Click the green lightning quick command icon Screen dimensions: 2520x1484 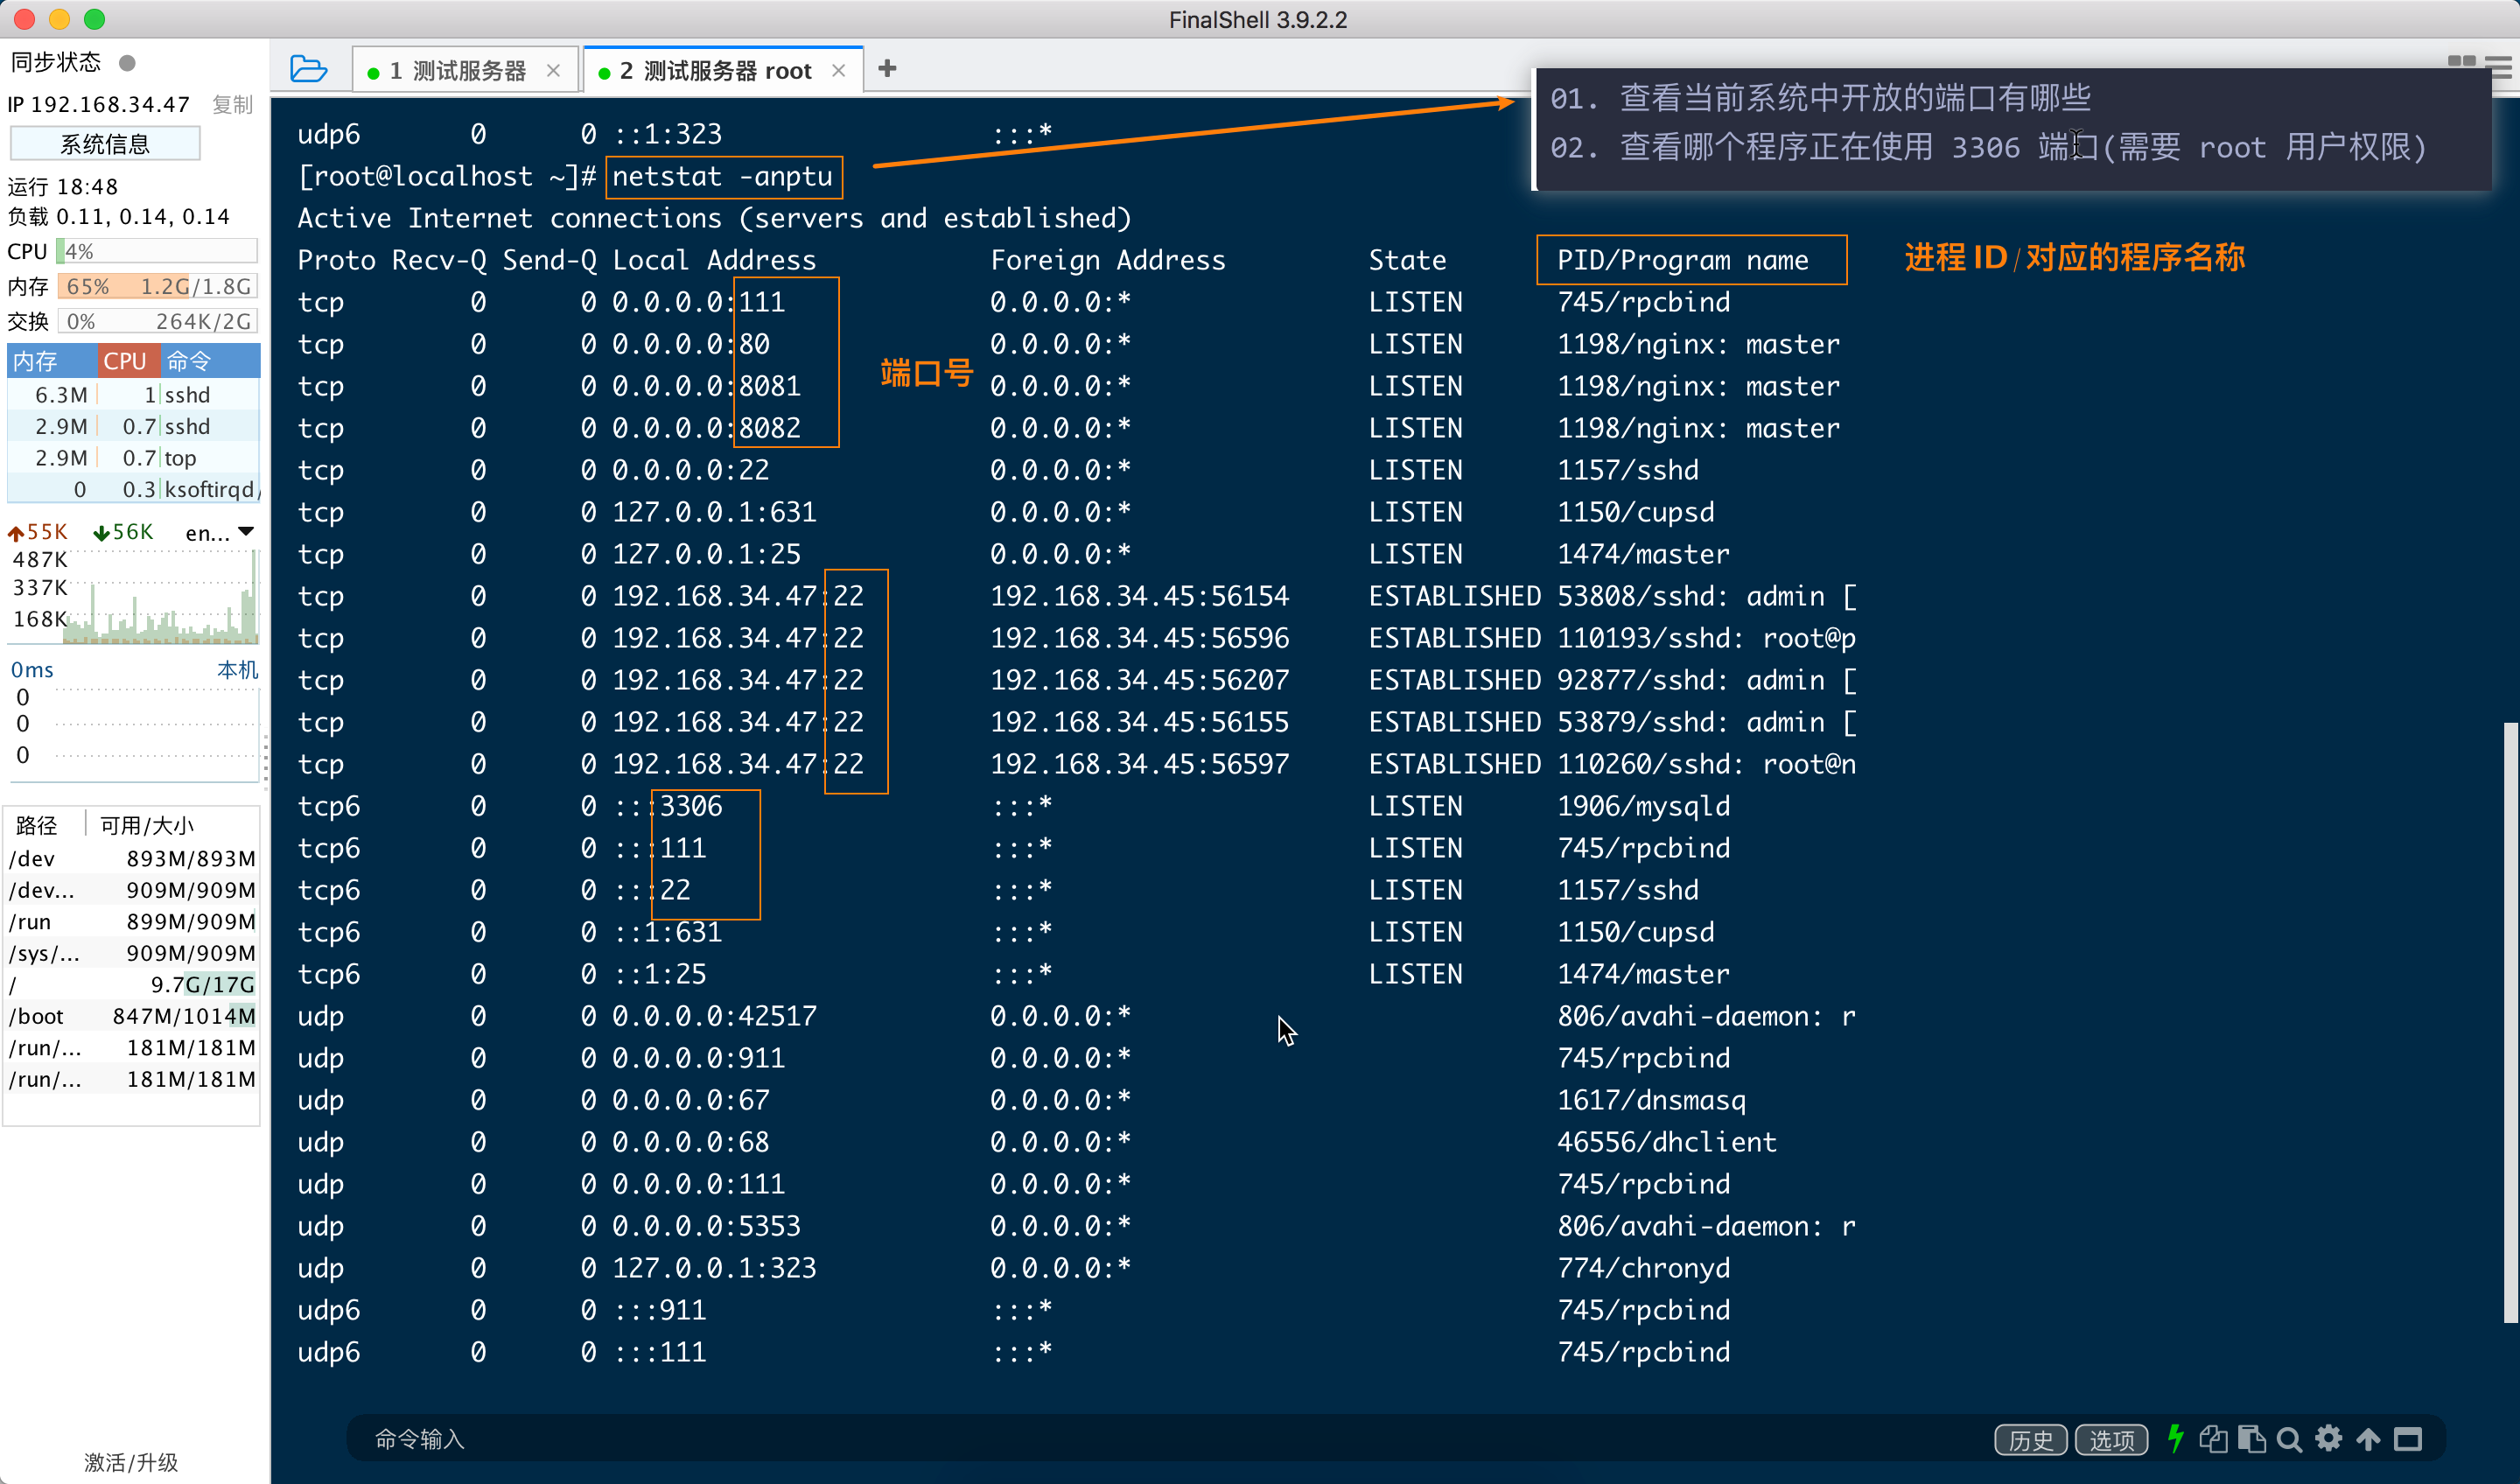(x=2175, y=1438)
